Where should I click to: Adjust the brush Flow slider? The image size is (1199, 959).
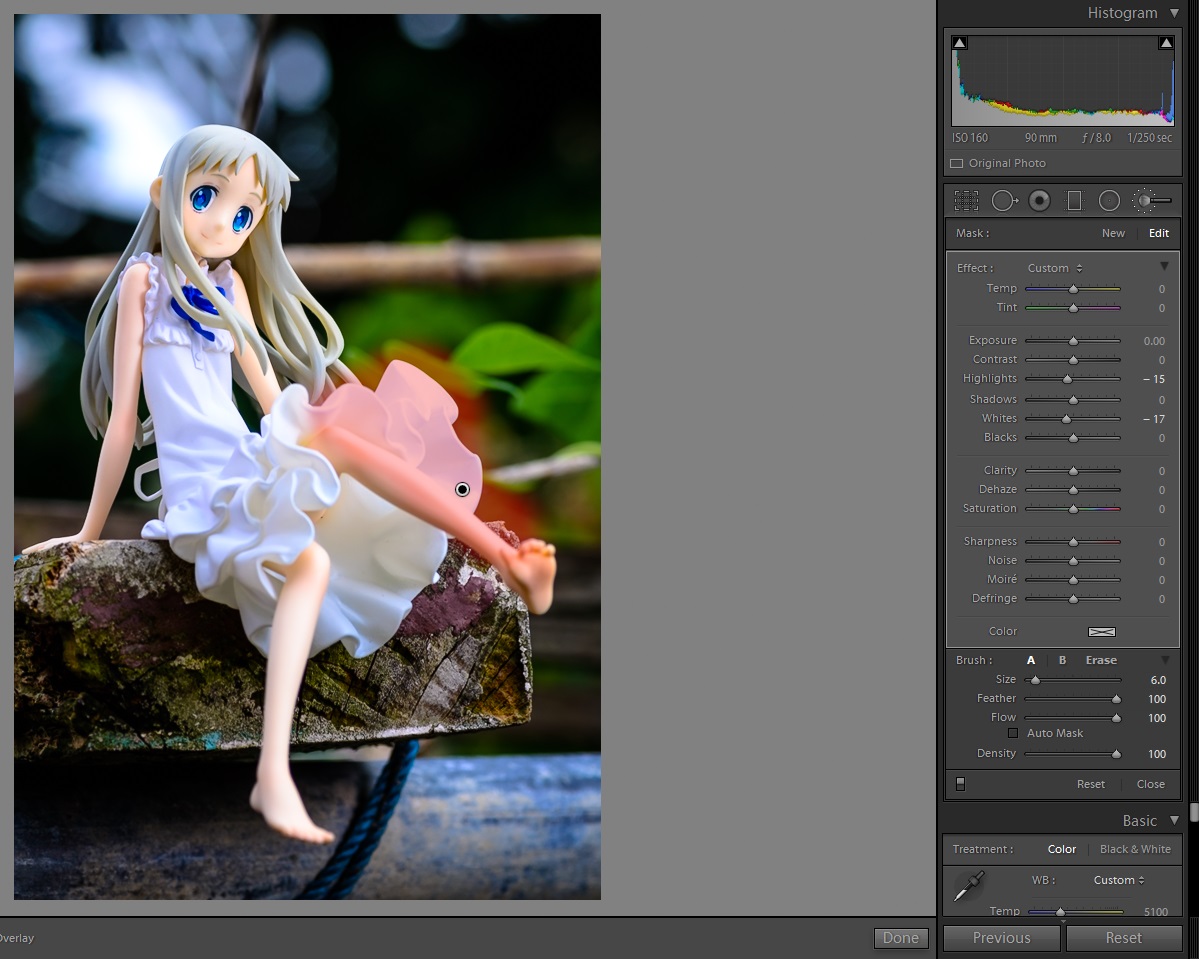1116,718
